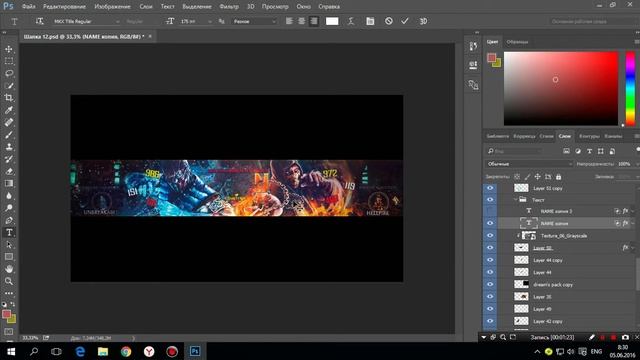Viewport: 640px width, 360px height.
Task: Filter layers by pixel layers
Action: [567, 151]
